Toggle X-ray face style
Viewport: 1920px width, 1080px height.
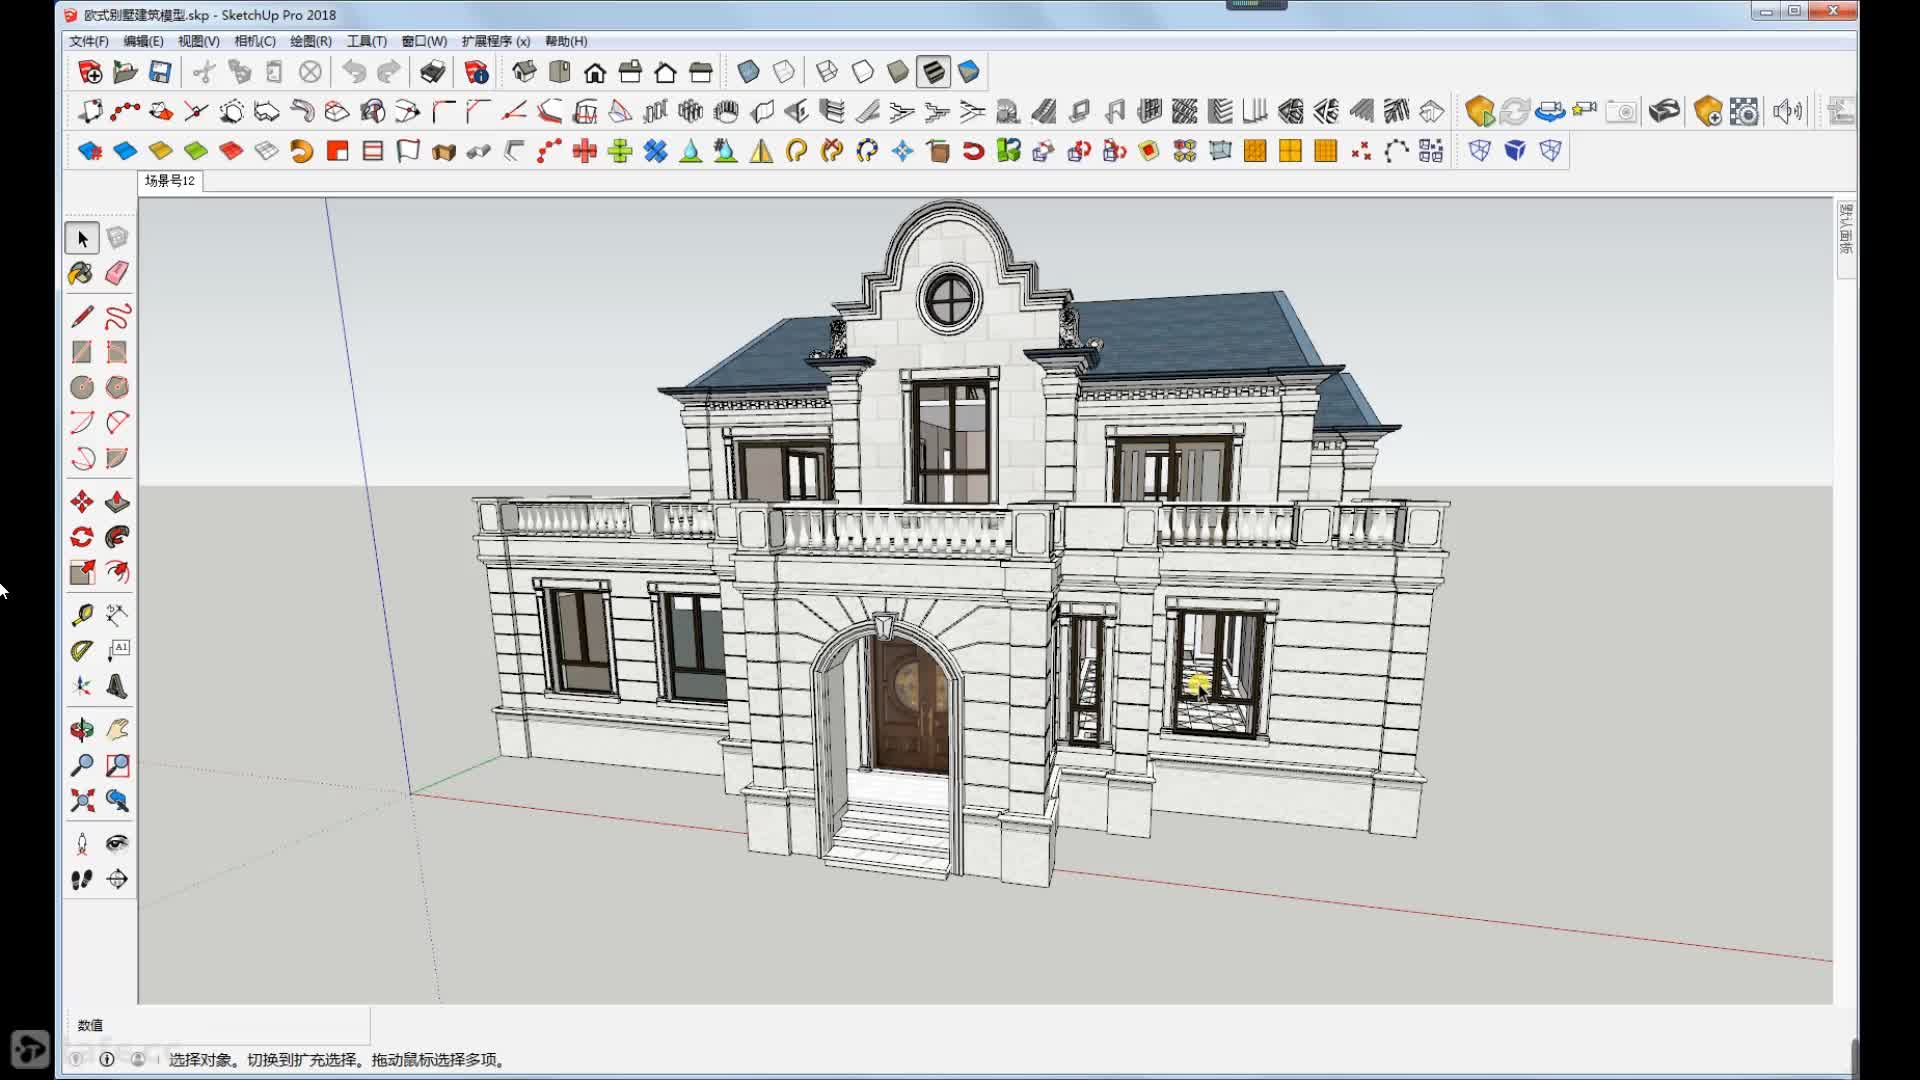click(748, 72)
